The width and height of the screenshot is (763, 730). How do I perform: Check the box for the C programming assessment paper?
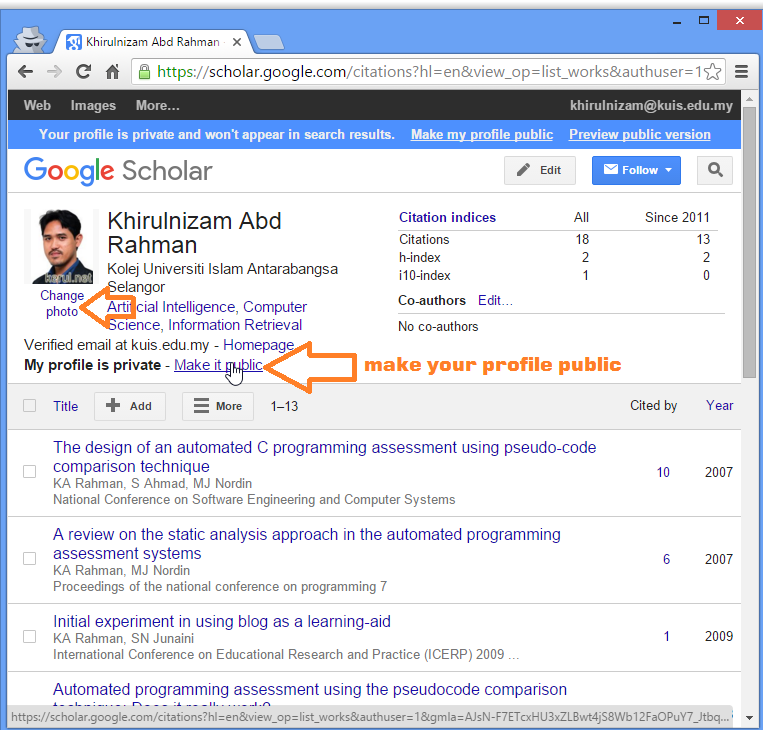point(30,472)
